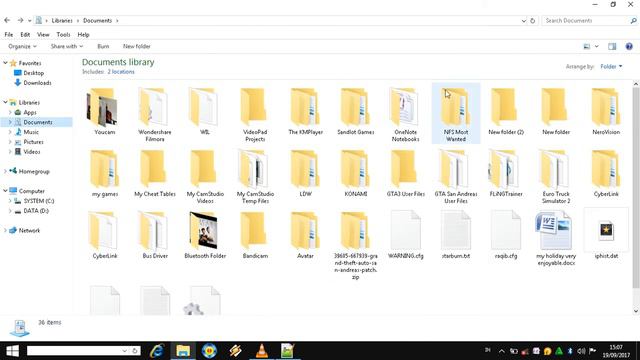Click the Help question mark icon
This screenshot has width=640, height=360.
[x=629, y=47]
